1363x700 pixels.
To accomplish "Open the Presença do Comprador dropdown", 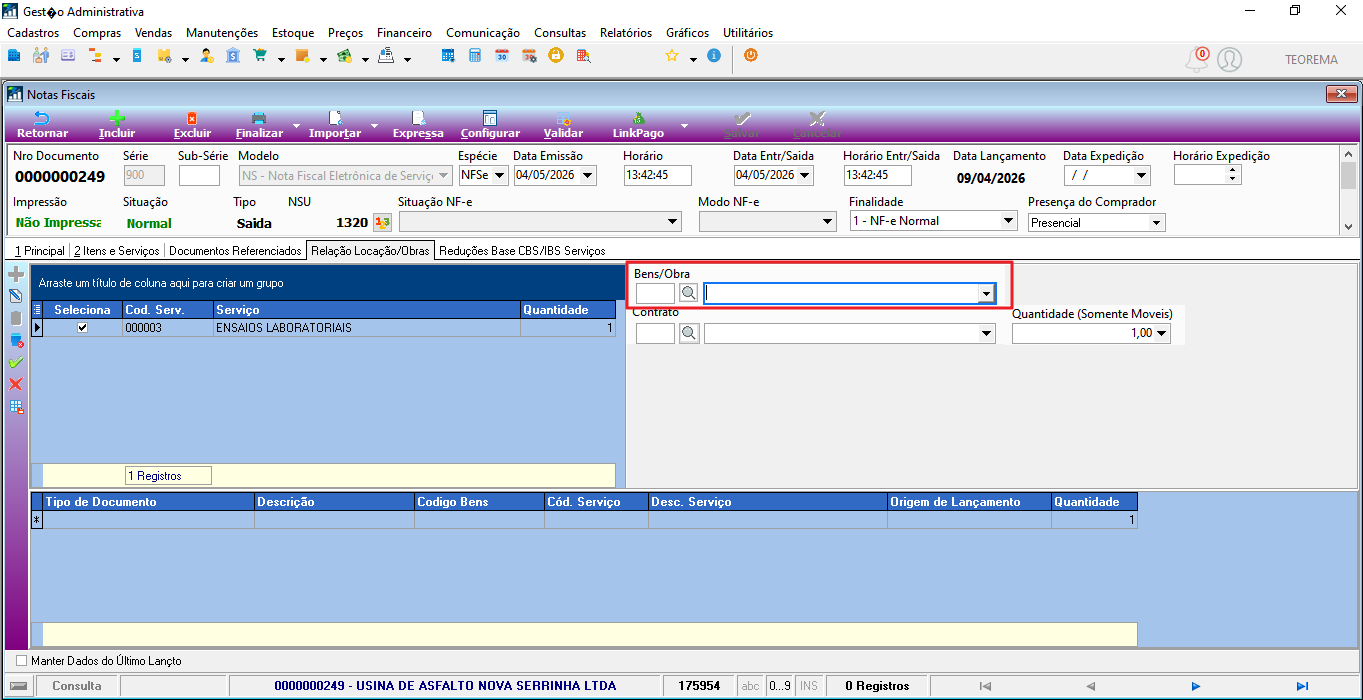I will pos(1157,223).
